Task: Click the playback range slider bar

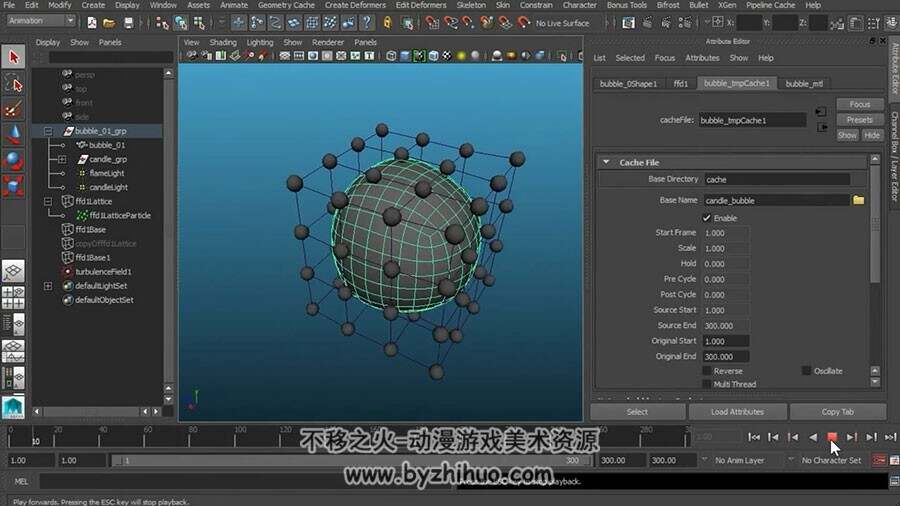Action: tap(351, 461)
